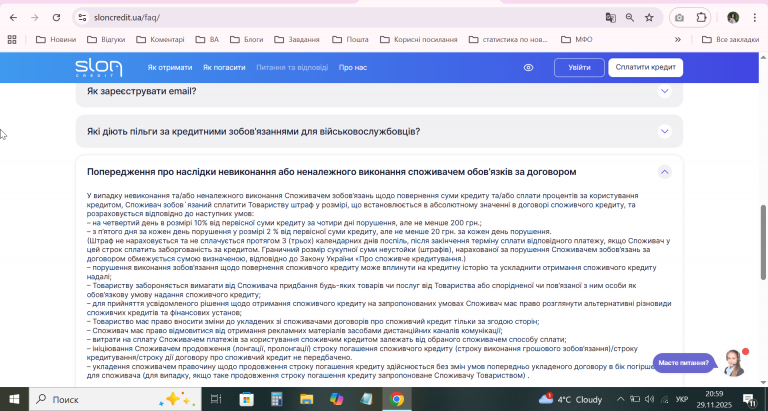Screen dimensions: 768x411
Task: Open Microsoft Store from taskbar
Action: [x=246, y=399]
